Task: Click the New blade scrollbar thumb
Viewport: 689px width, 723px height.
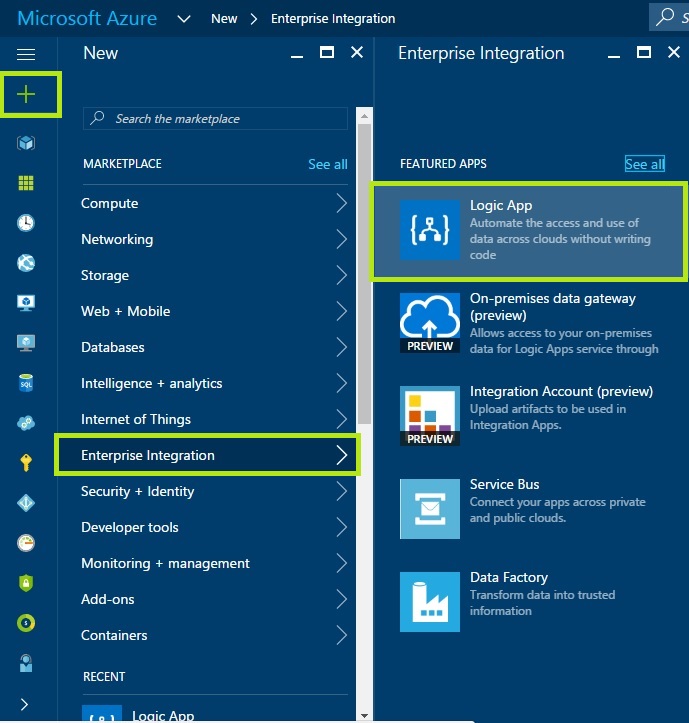Action: coord(364,273)
